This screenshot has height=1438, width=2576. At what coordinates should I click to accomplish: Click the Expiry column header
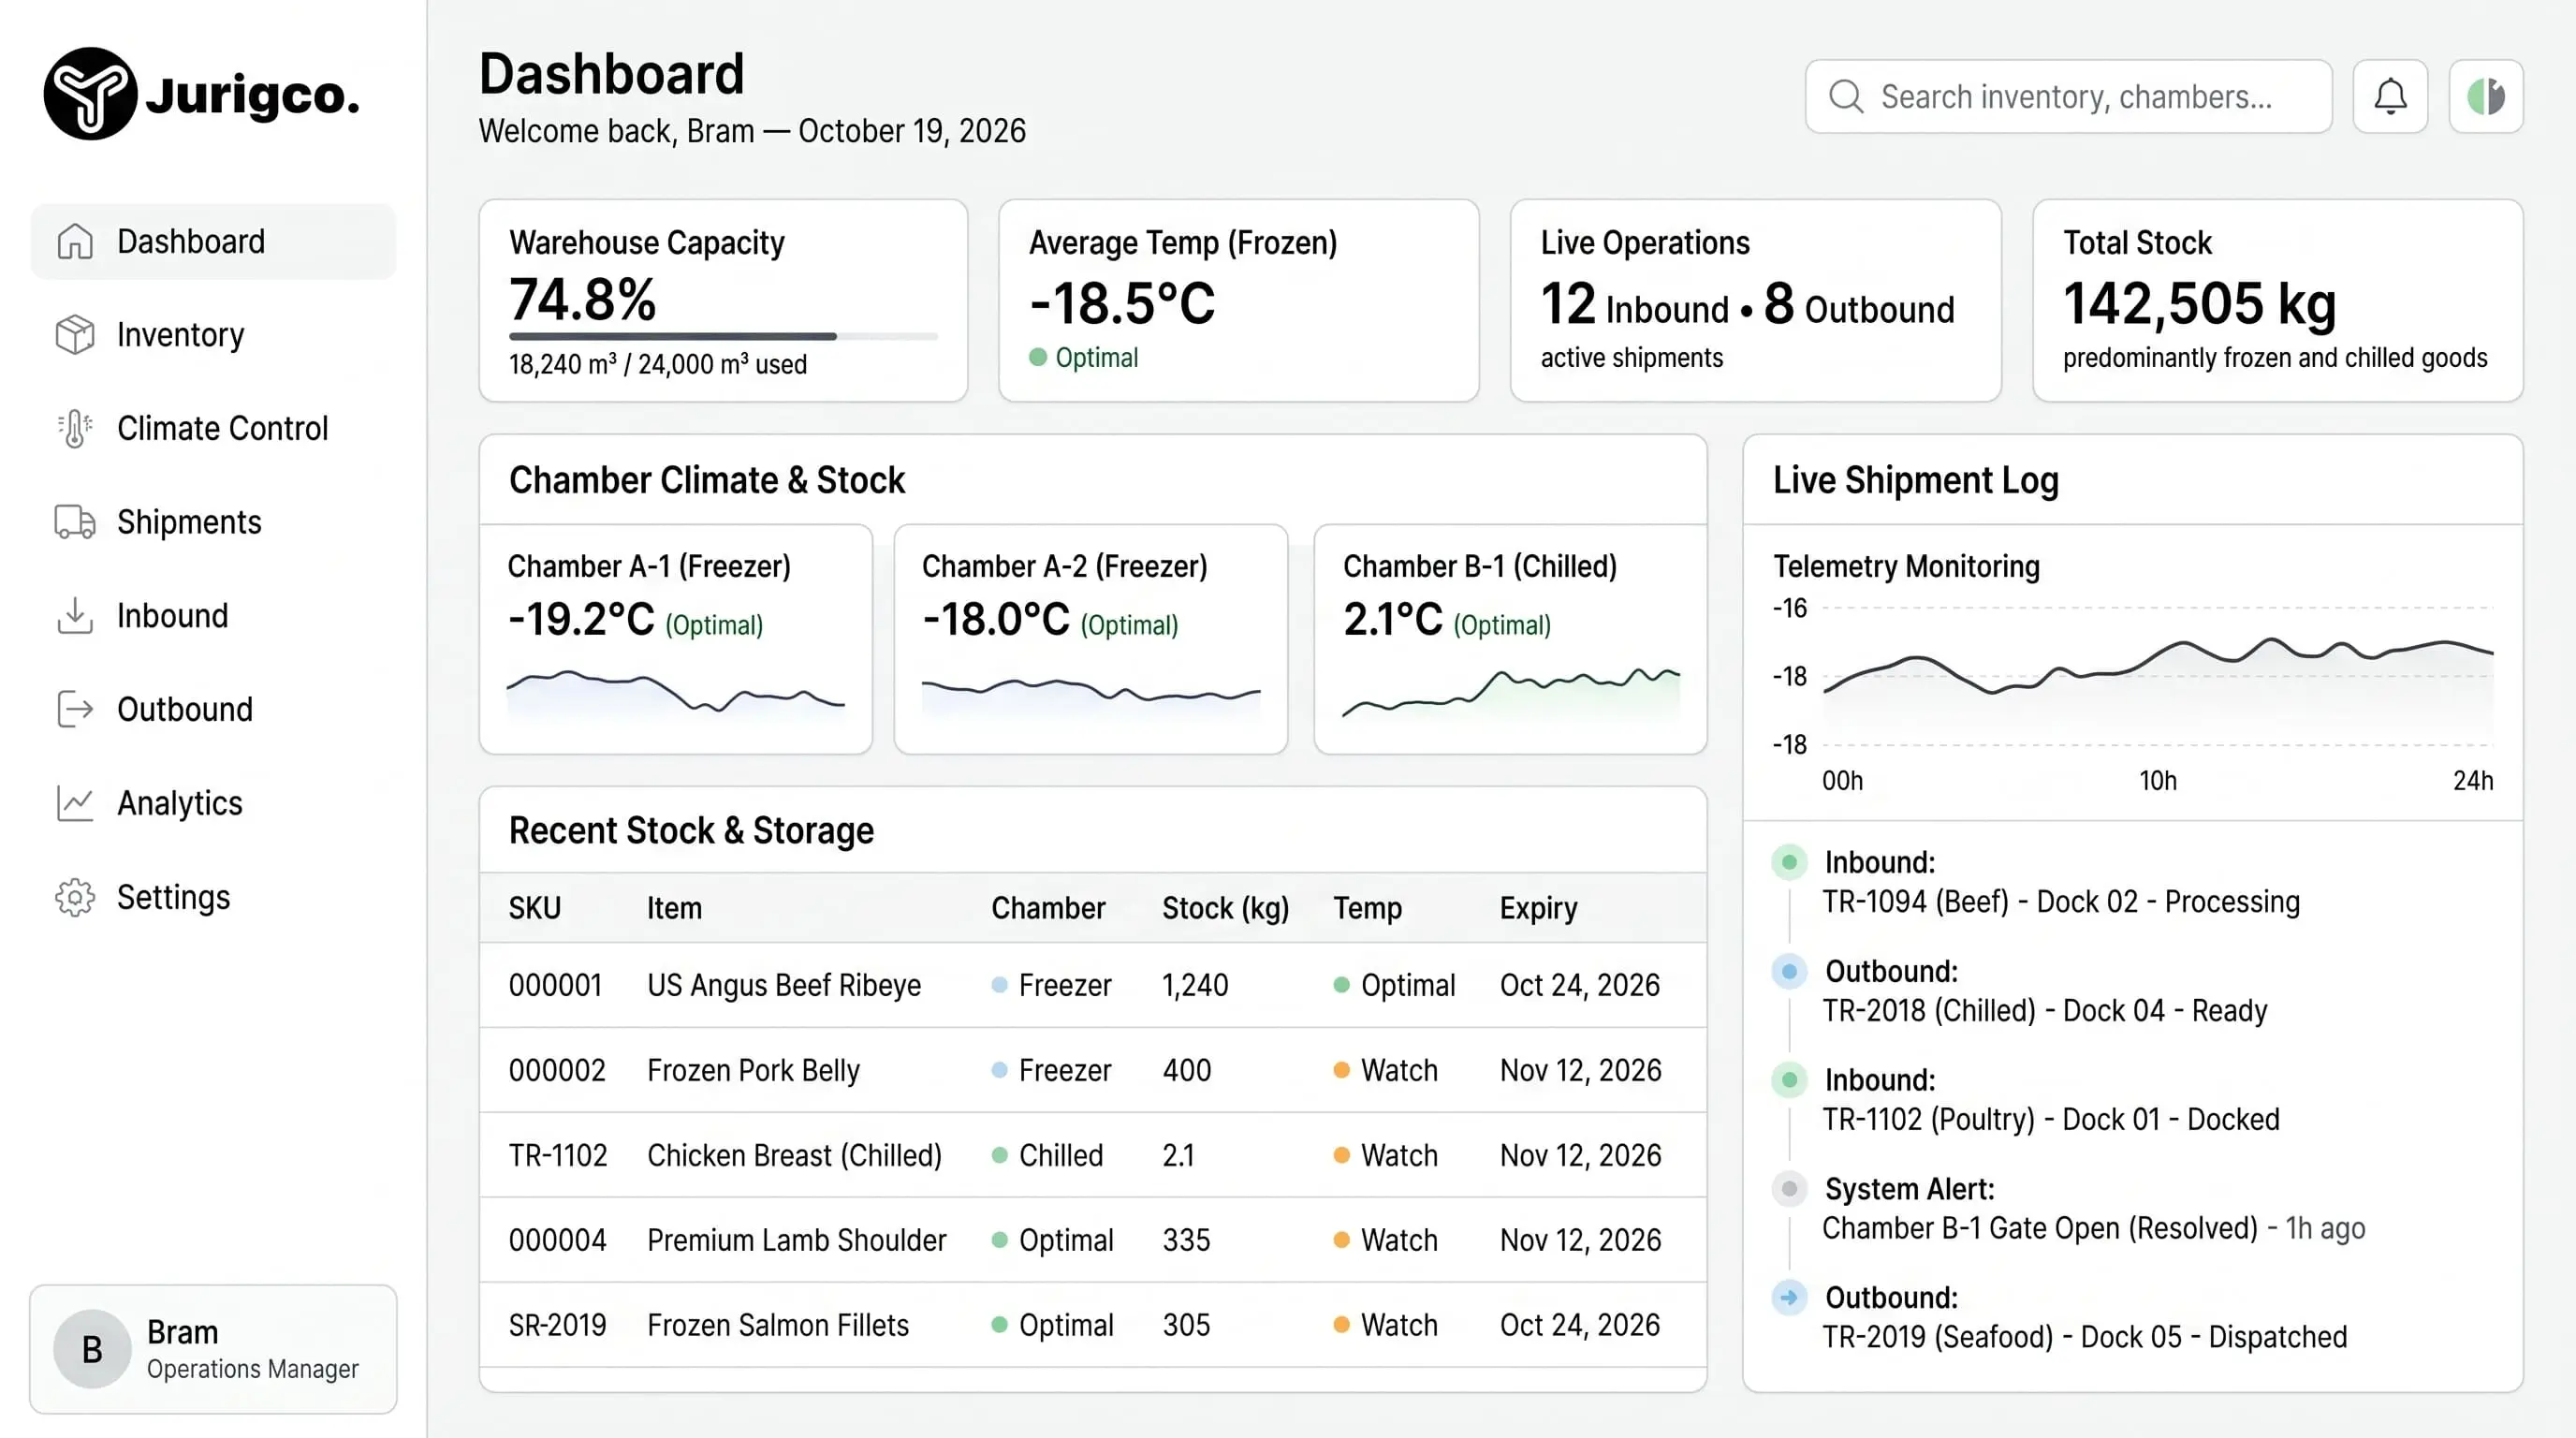[x=1538, y=908]
